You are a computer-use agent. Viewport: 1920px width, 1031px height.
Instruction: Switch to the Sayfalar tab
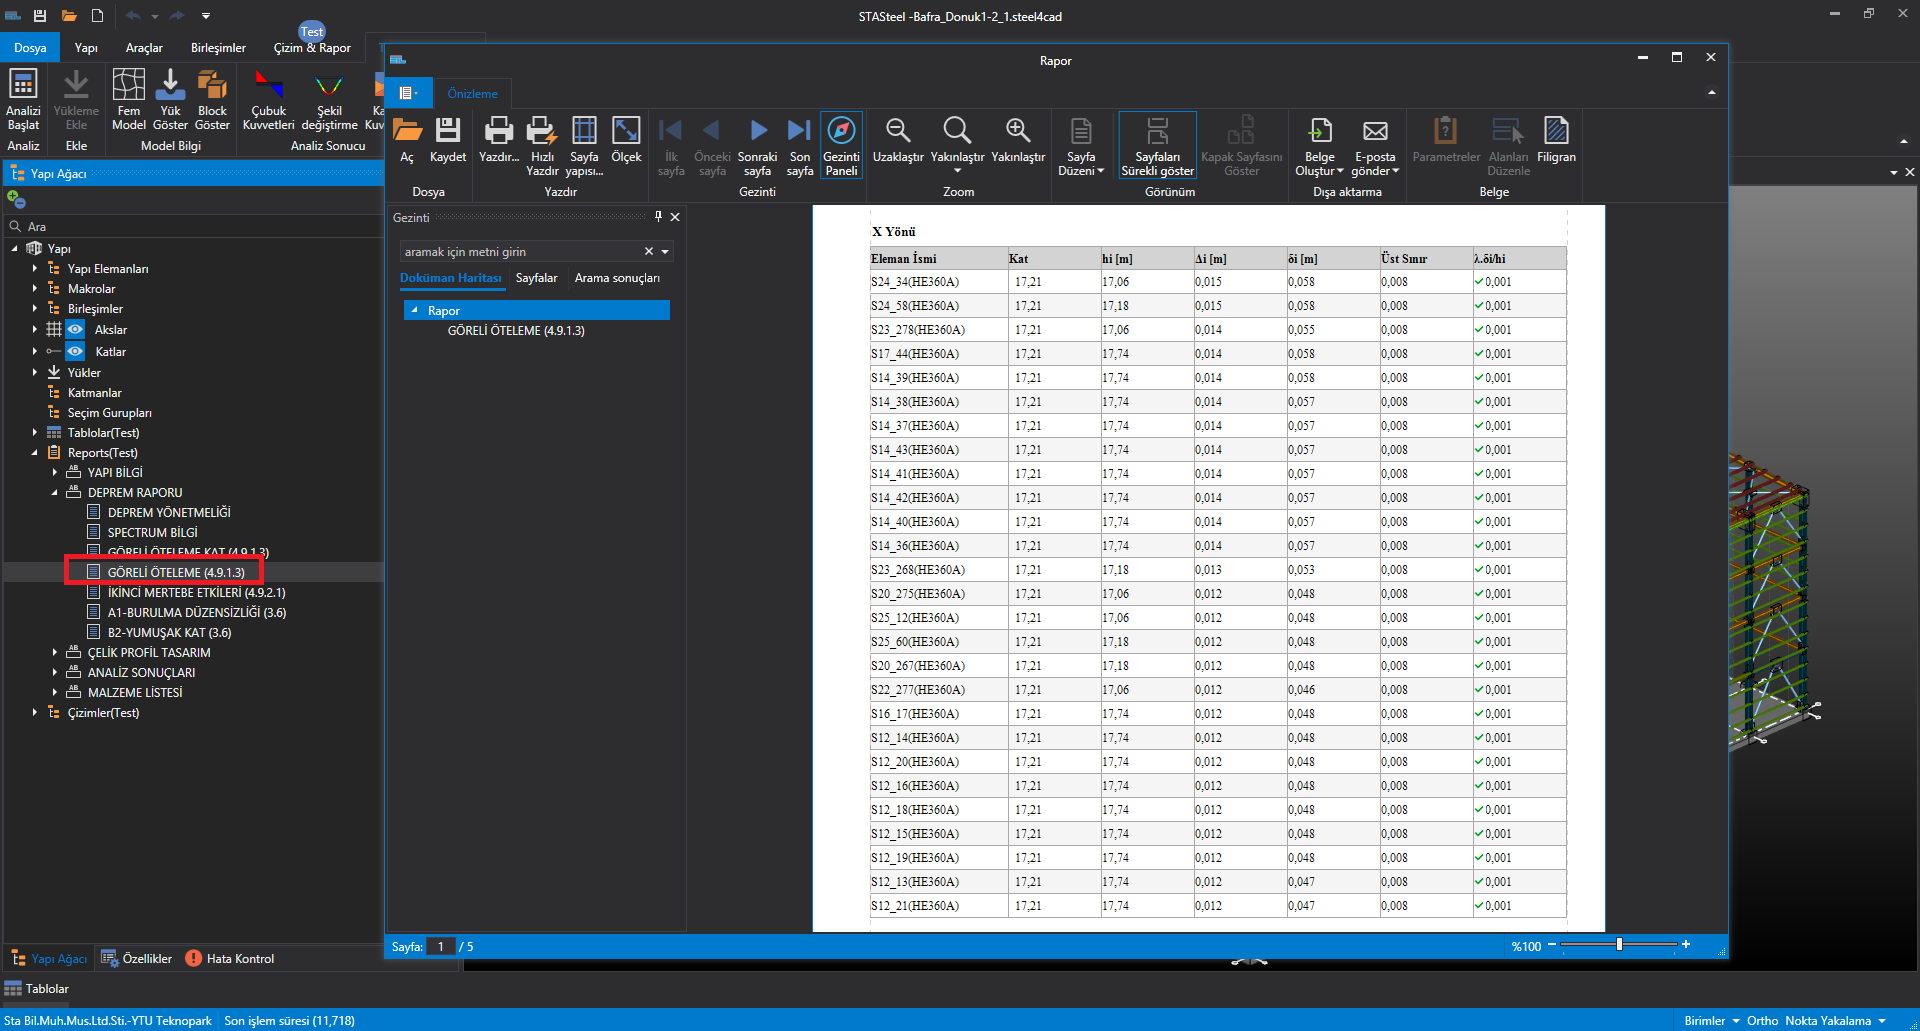pyautogui.click(x=536, y=278)
